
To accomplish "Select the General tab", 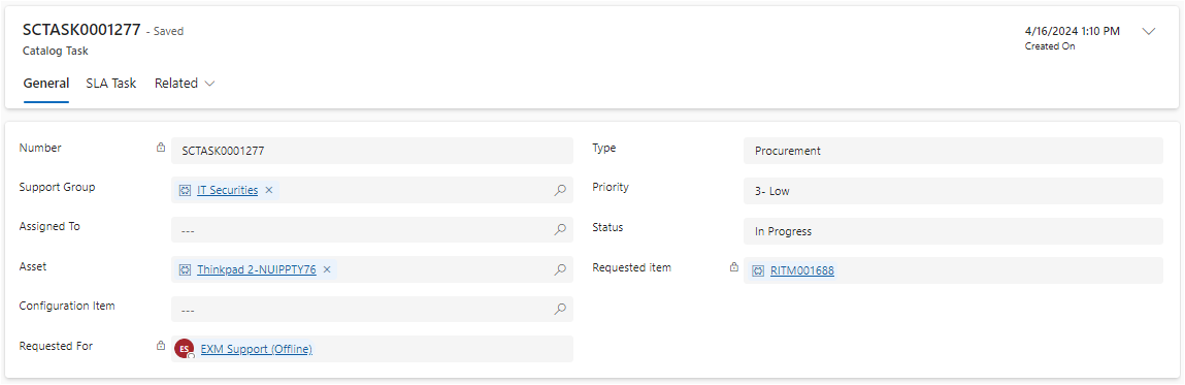I will (x=46, y=83).
